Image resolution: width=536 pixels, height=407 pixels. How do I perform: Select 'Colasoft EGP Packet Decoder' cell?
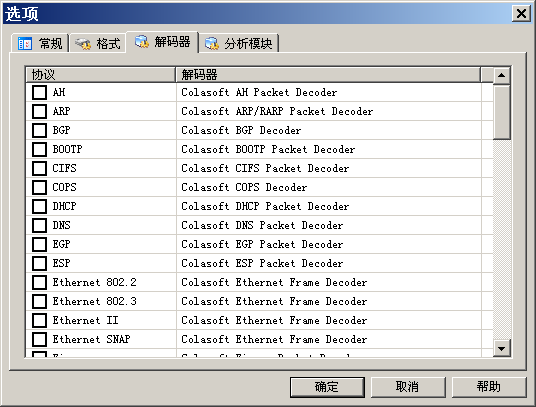point(329,244)
